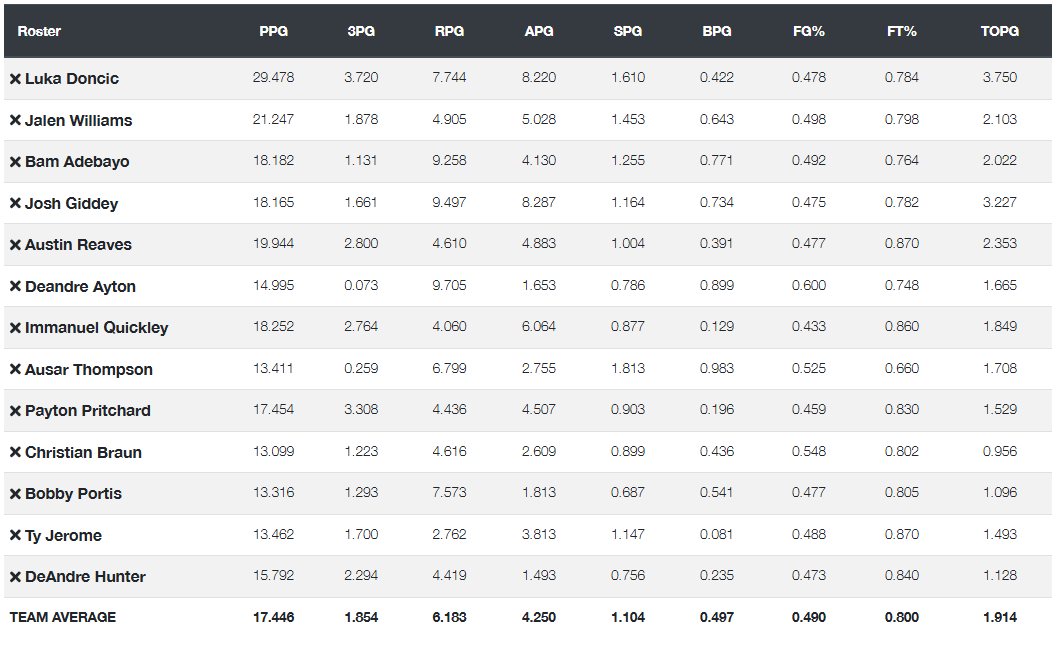
Task: Click the X next to Bam Adebayo
Action: pyautogui.click(x=15, y=162)
